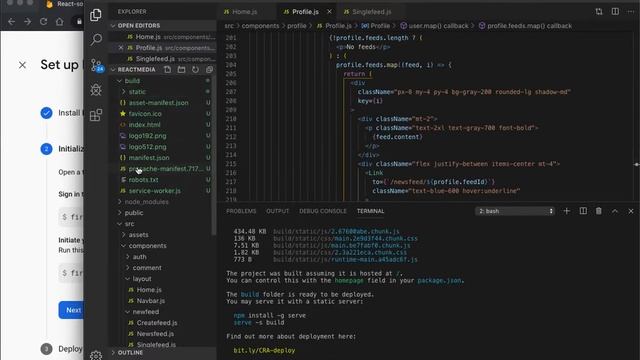This screenshot has width=640, height=360.
Task: Open the Explorer view in activity bar
Action: (x=96, y=15)
